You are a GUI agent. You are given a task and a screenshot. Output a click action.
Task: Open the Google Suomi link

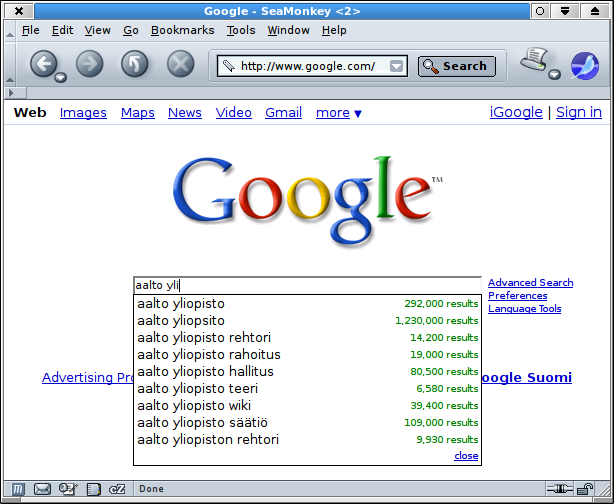click(x=527, y=378)
